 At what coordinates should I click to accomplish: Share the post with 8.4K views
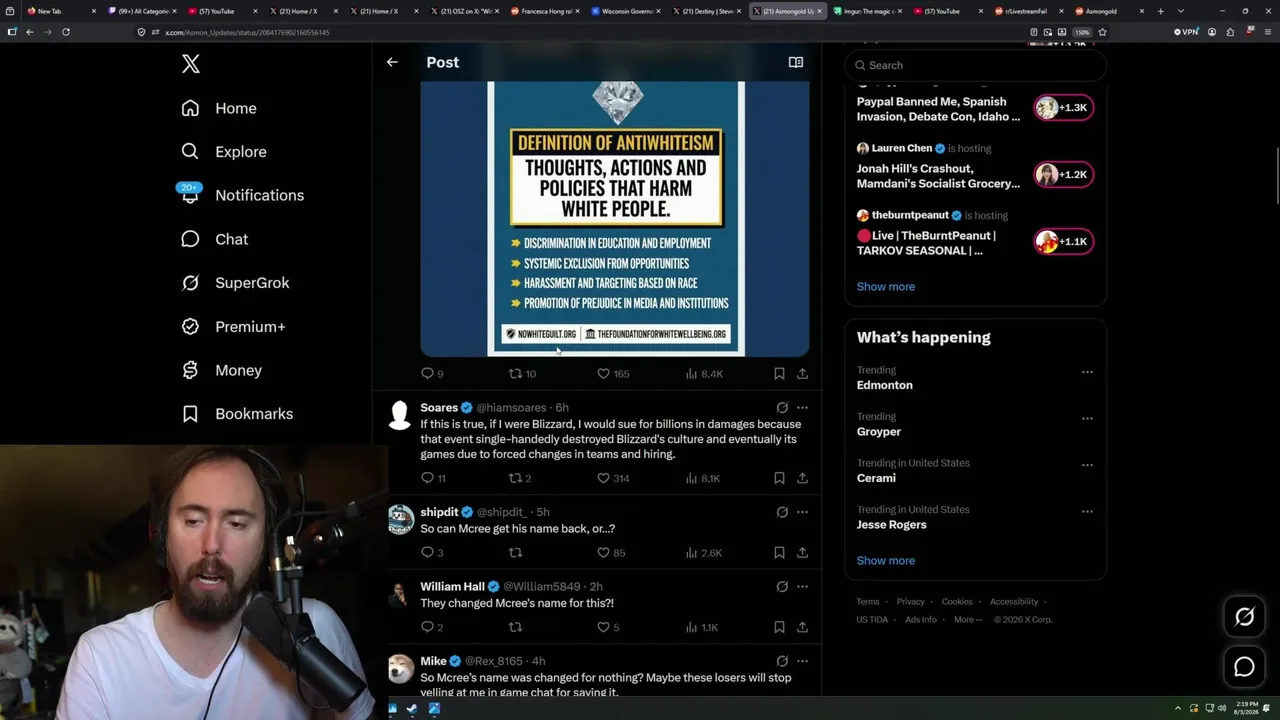[802, 373]
